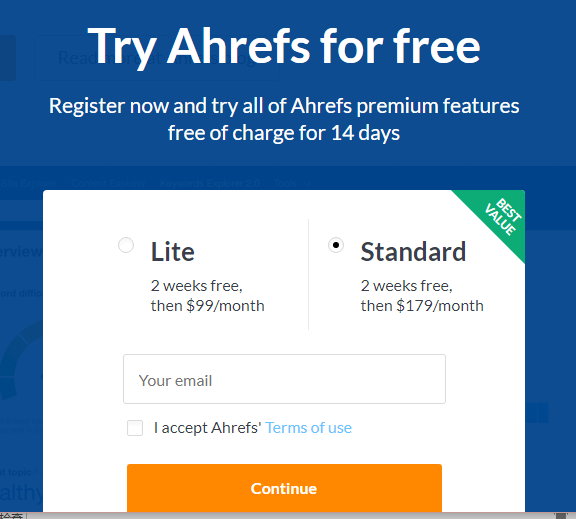Open the Terms of use link
Viewport: 576px width, 519px height.
pos(309,428)
